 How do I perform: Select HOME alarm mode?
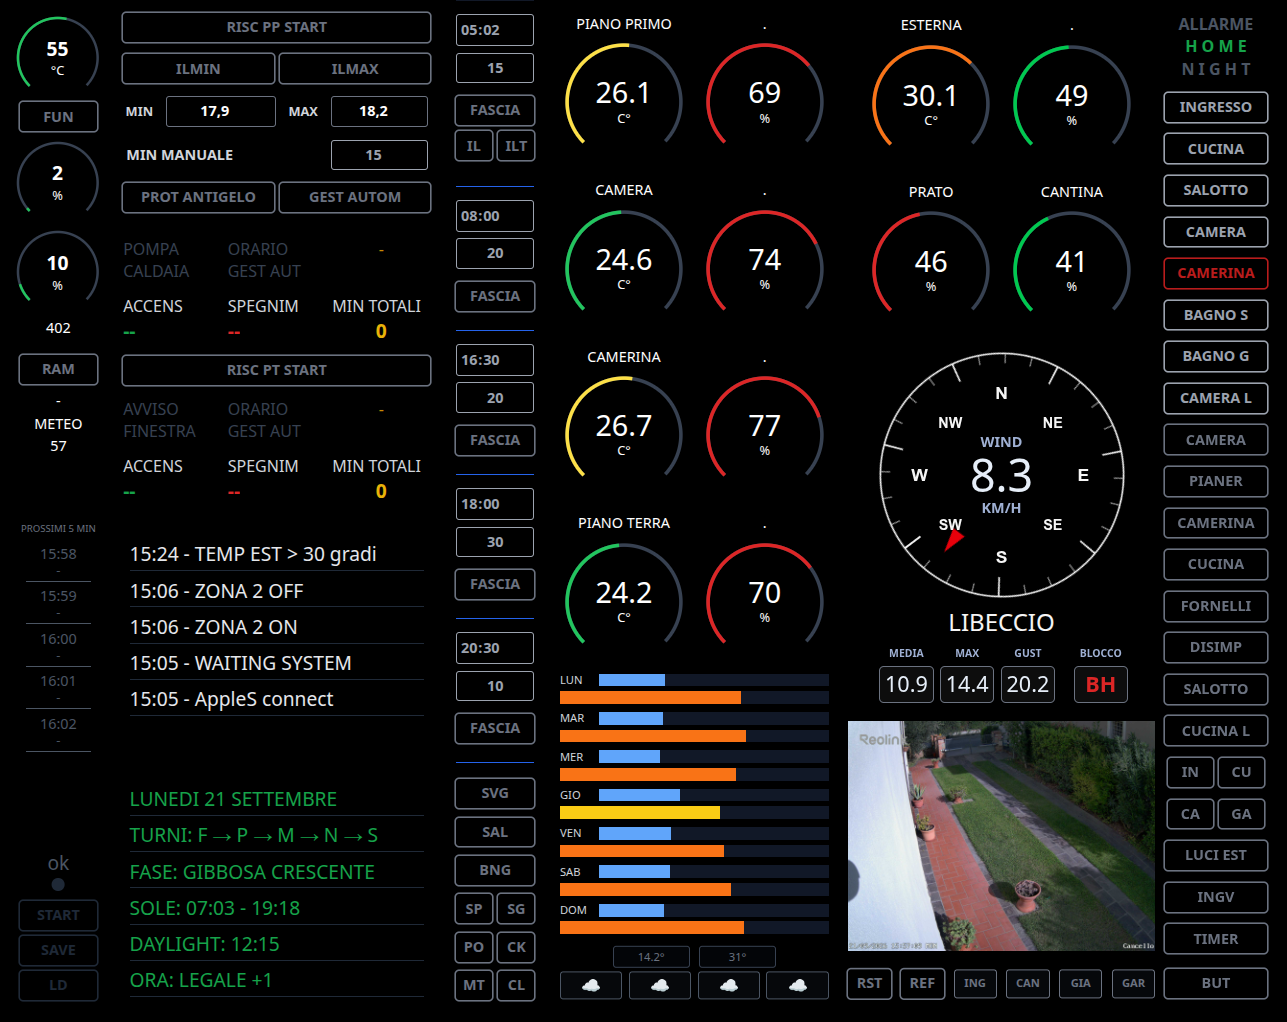click(1216, 46)
